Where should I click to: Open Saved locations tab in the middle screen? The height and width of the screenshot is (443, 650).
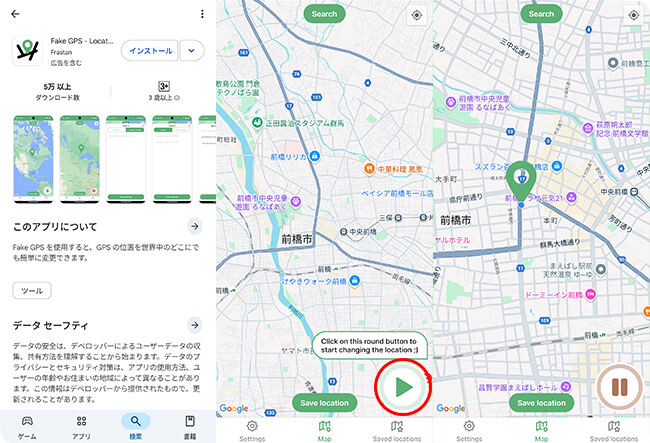[x=397, y=431]
